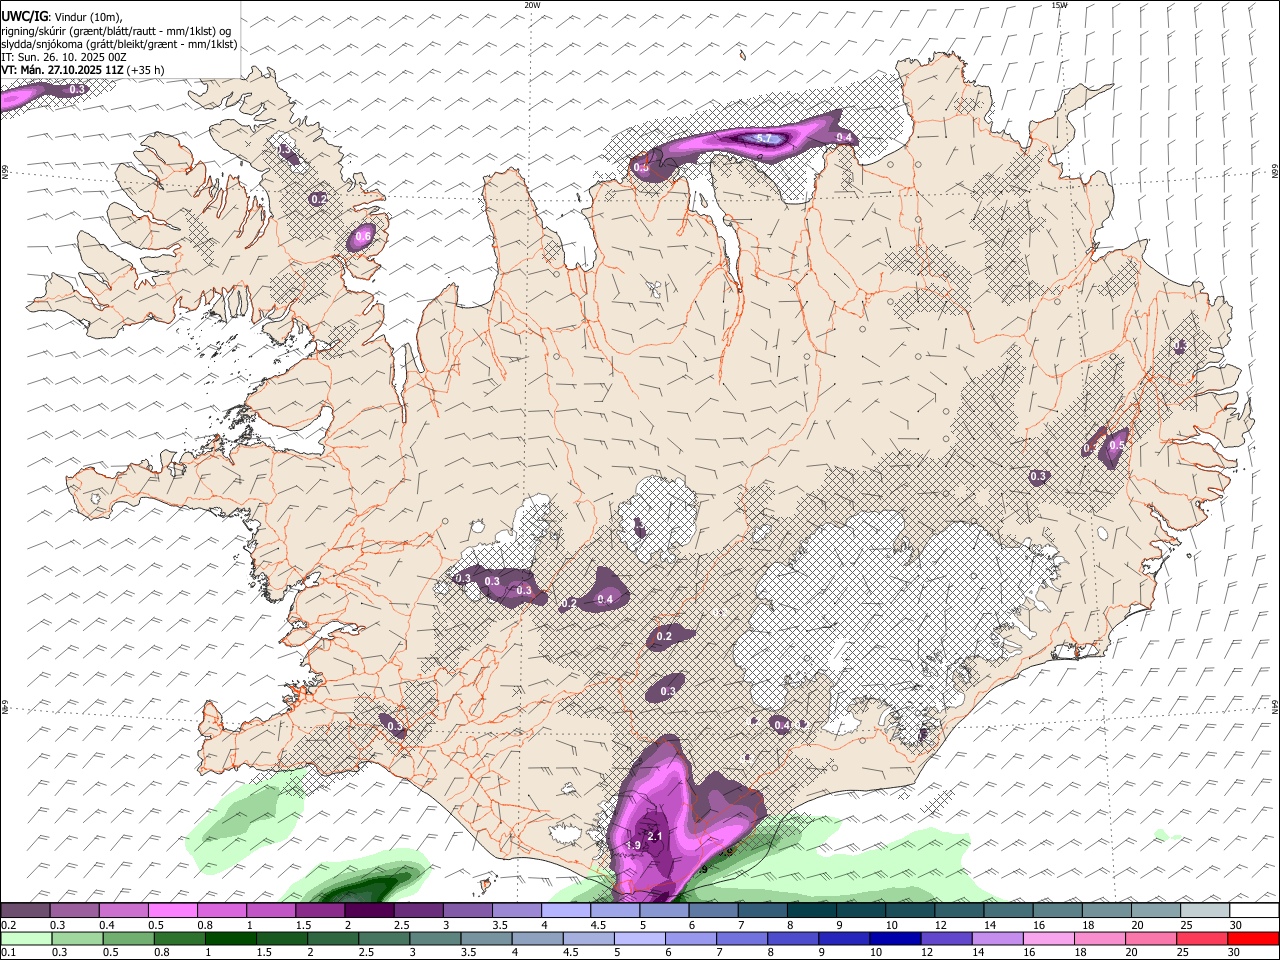Choose the purple swatch at 12 in the lower legend

click(x=945, y=938)
